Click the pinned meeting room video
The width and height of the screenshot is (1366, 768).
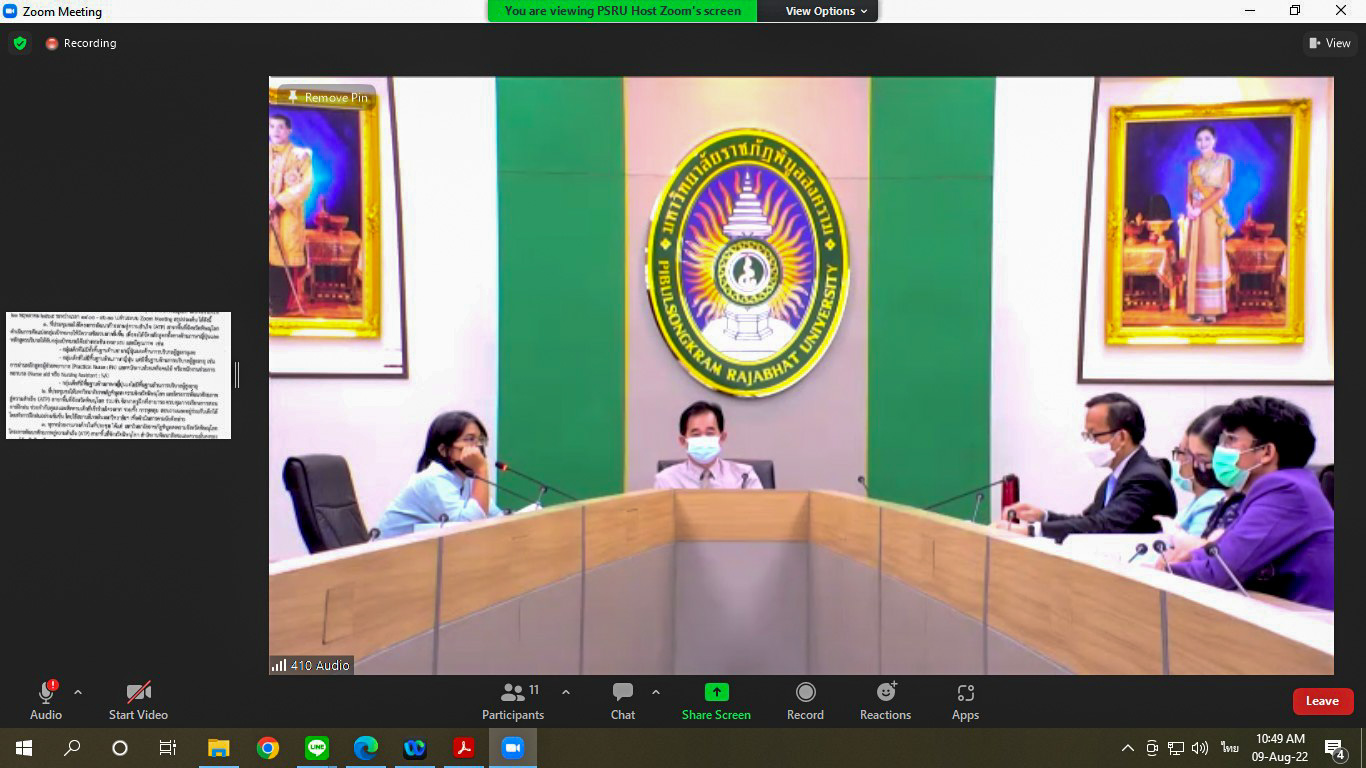[801, 376]
